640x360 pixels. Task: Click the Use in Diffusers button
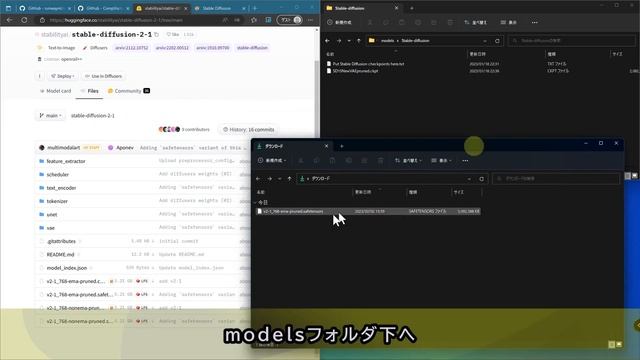(103, 76)
